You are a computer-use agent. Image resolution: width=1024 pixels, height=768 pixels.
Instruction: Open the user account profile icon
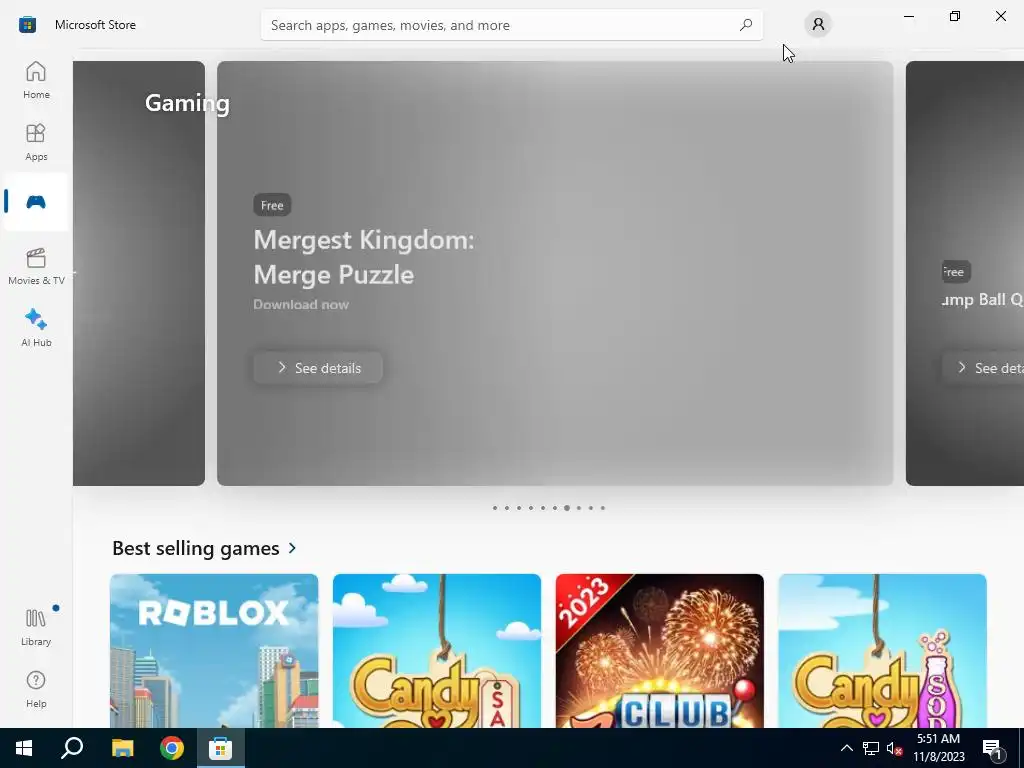pos(818,25)
